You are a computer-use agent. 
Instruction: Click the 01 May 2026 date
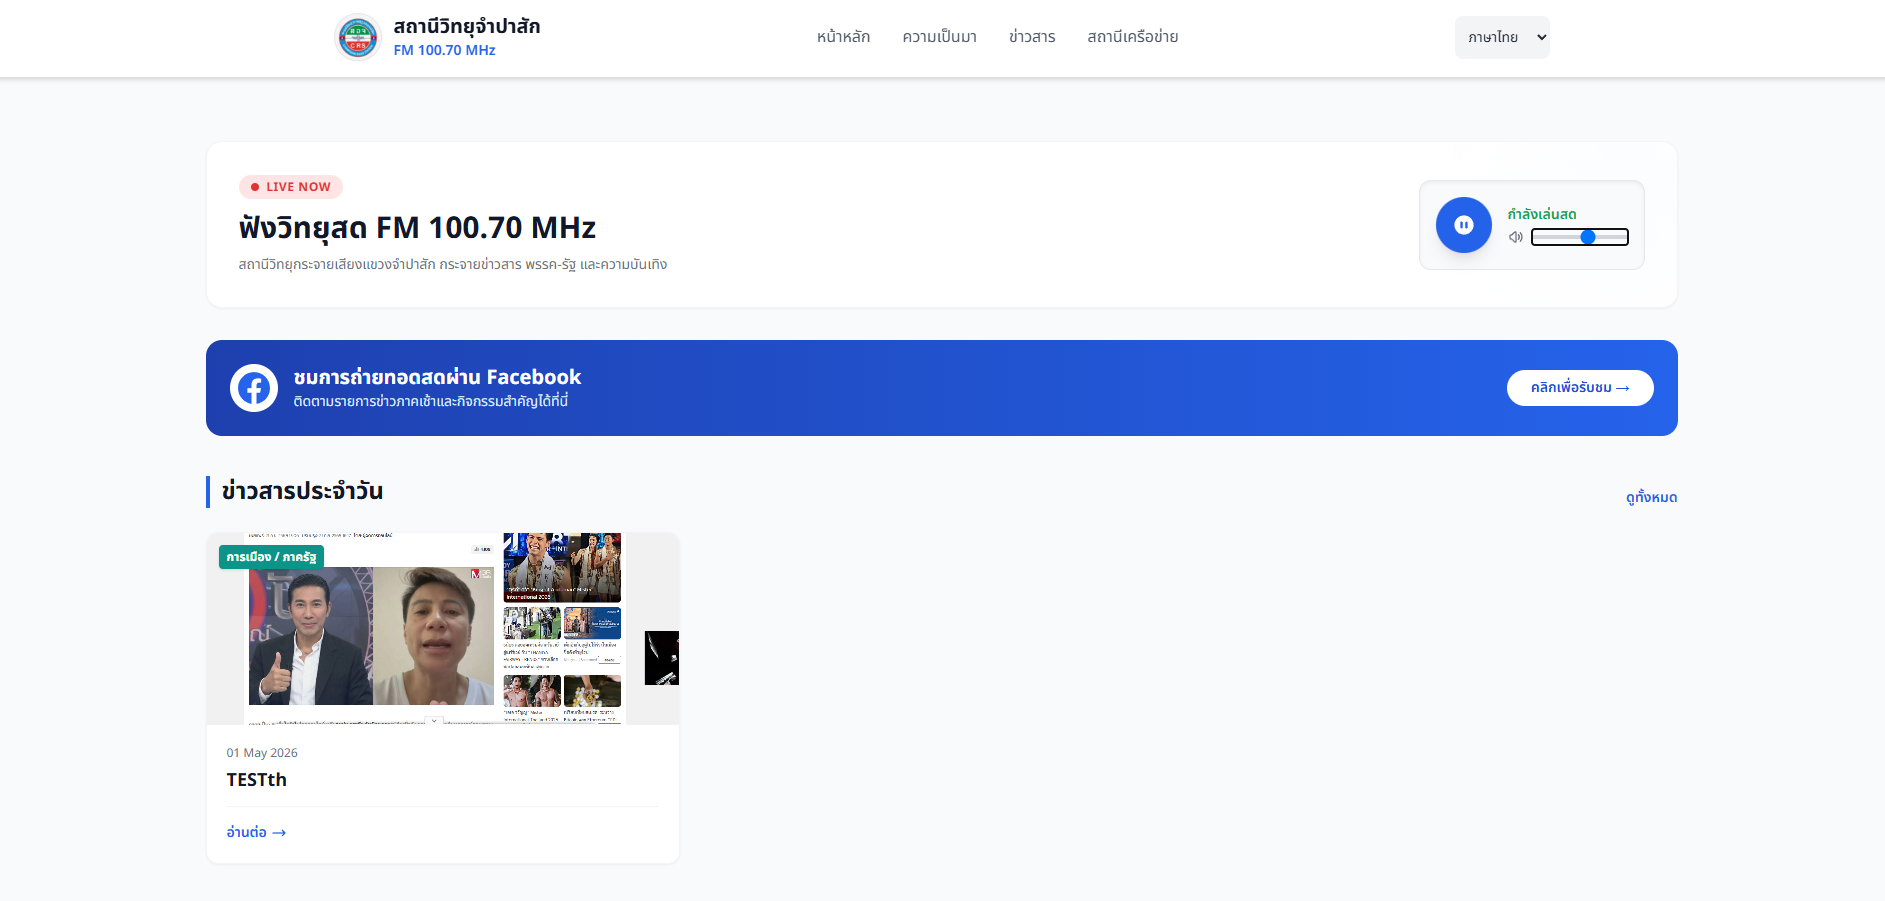pos(262,753)
